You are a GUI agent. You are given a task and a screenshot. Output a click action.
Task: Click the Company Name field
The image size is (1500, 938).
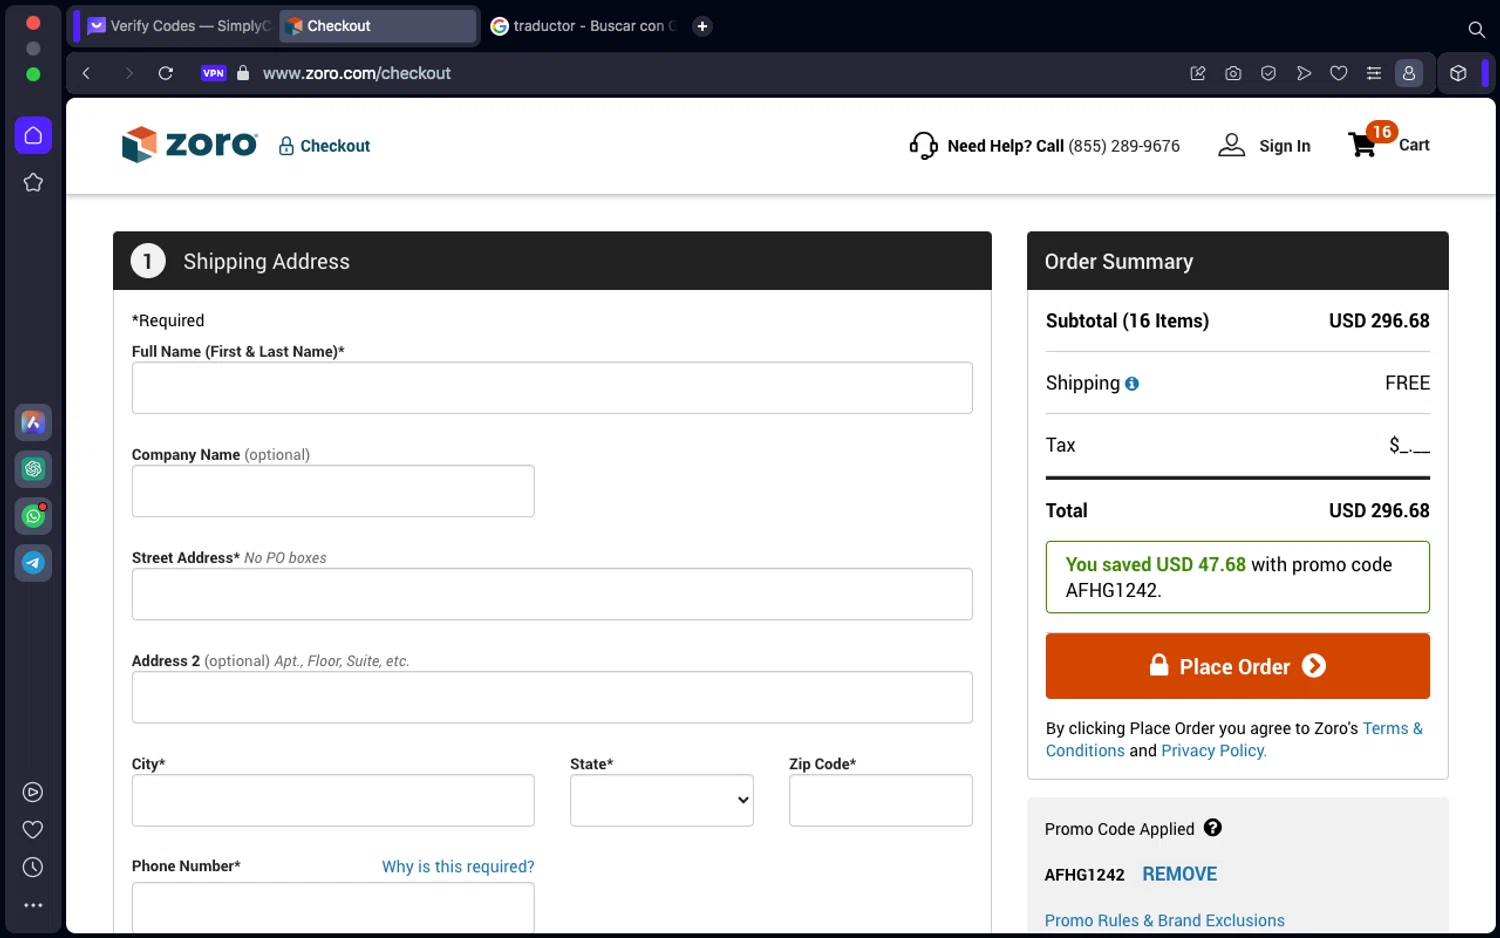[x=333, y=491]
